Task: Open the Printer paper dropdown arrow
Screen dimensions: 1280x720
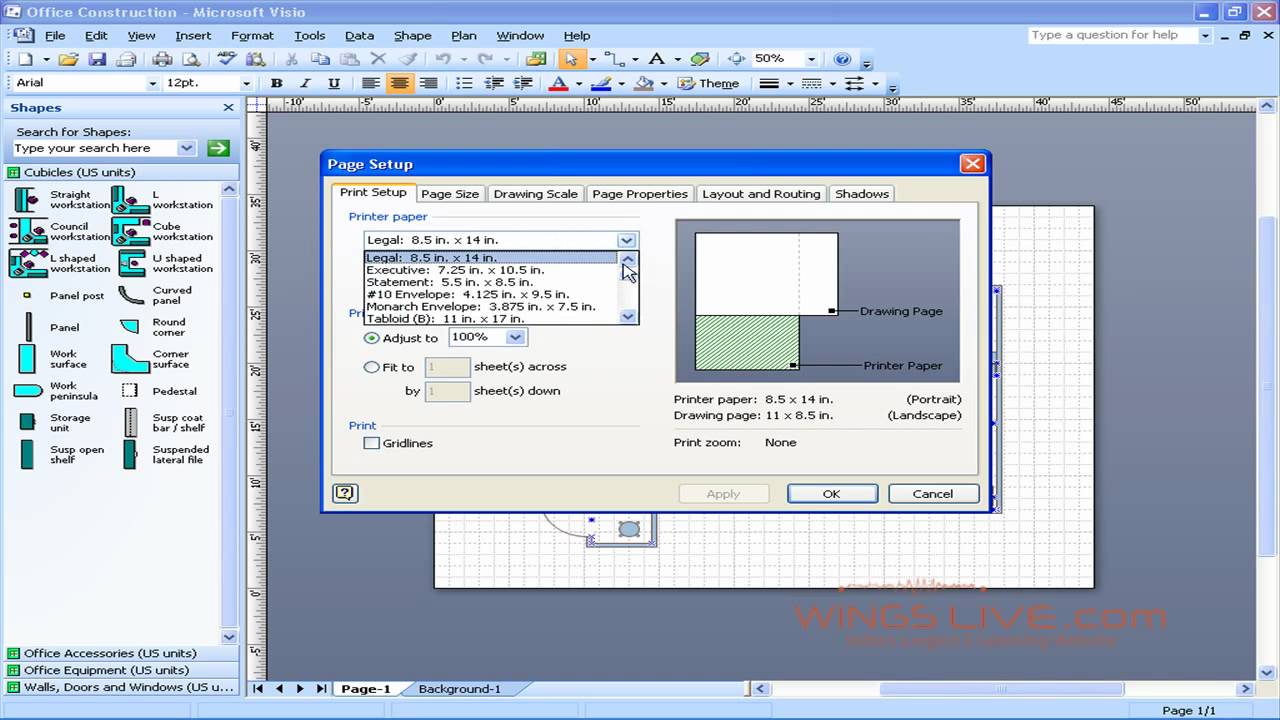Action: 626,240
